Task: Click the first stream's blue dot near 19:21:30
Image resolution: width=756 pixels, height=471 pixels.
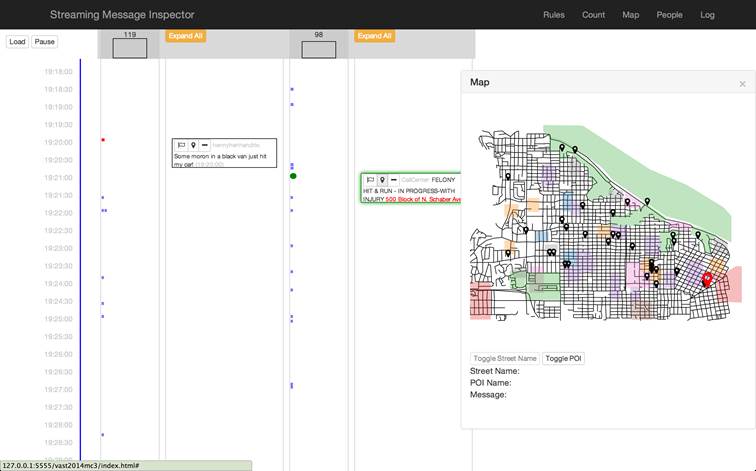Action: (102, 198)
